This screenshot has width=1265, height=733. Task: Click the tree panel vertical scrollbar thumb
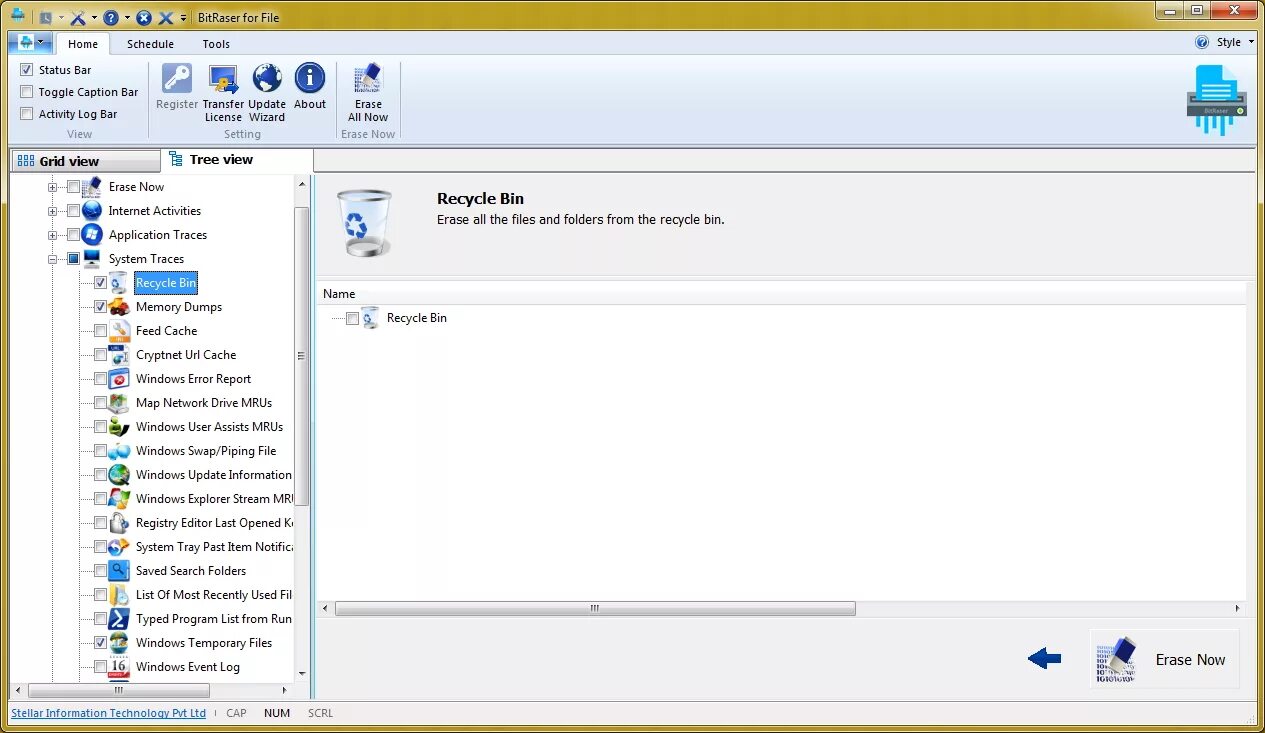[302, 356]
